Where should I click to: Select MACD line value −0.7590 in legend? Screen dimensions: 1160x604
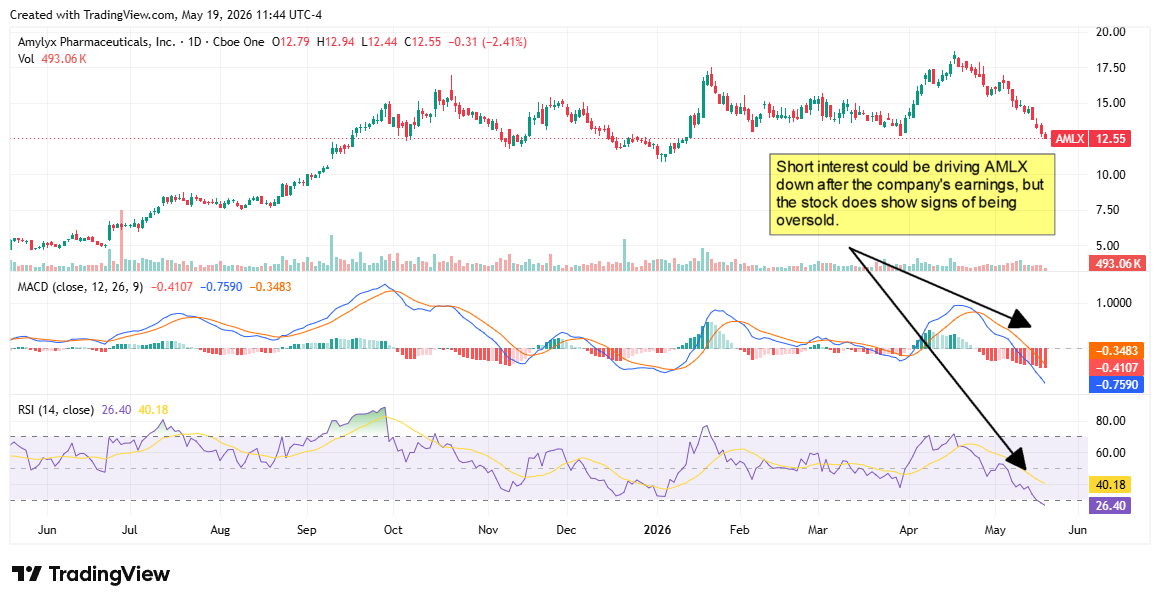(x=221, y=286)
